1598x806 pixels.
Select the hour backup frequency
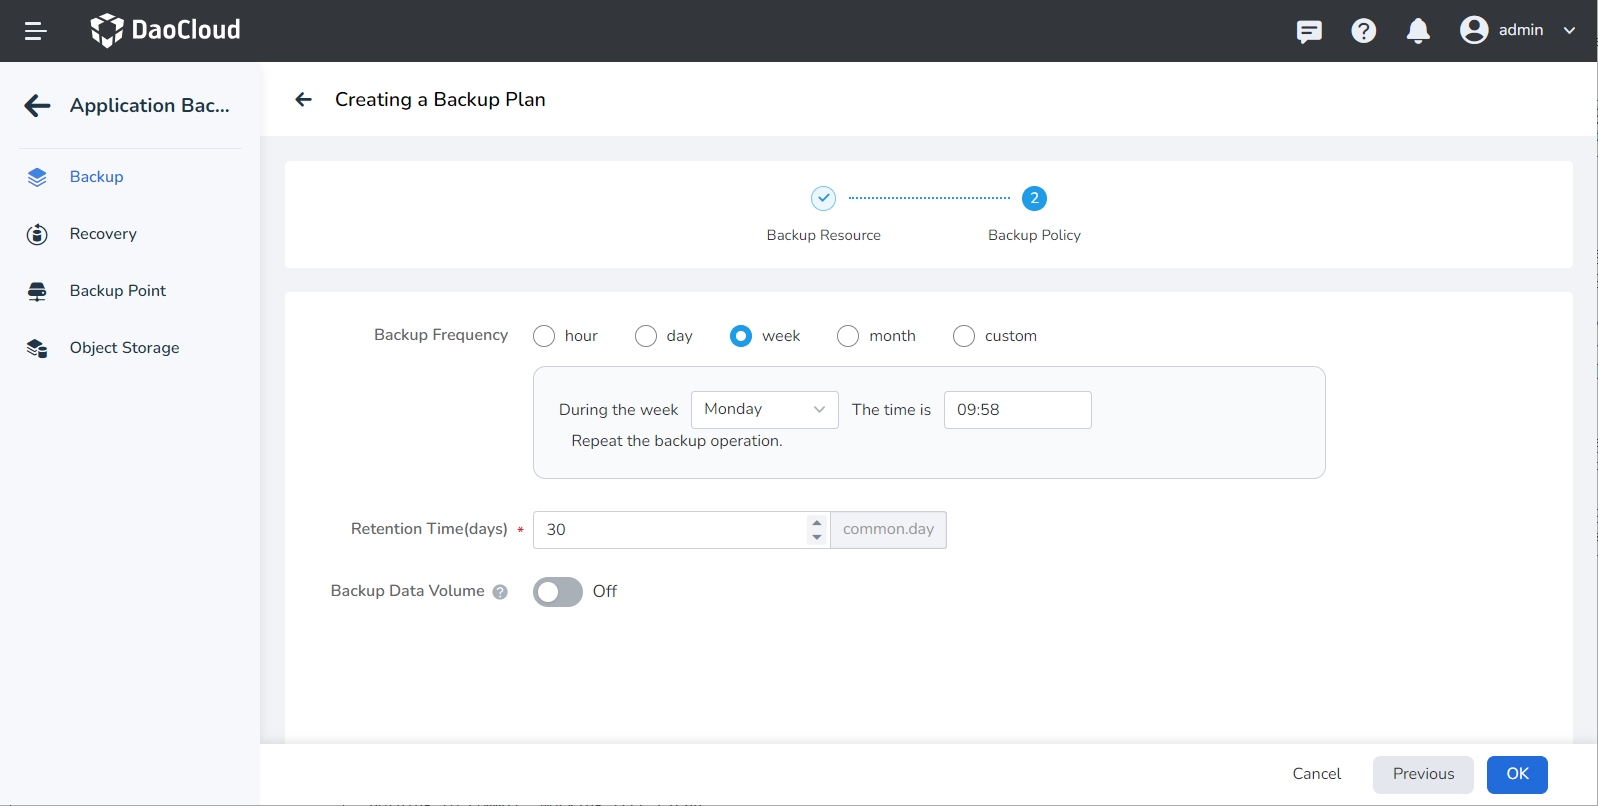point(544,336)
